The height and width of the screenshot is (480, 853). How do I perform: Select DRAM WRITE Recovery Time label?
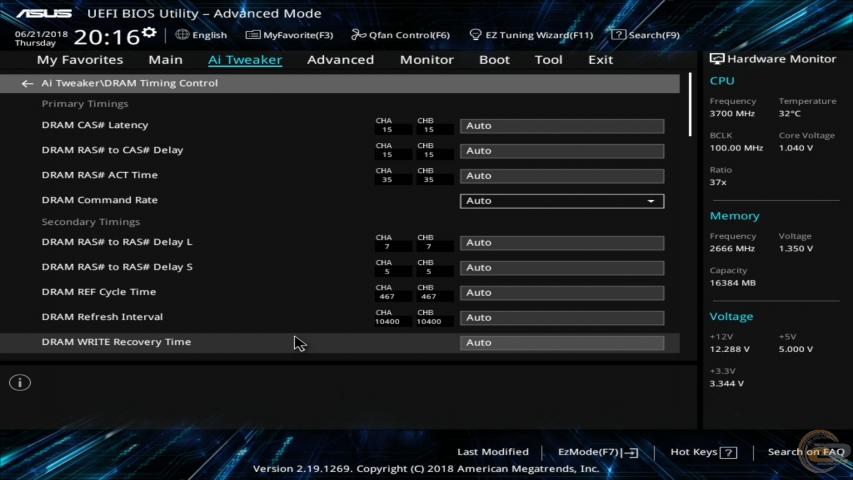tap(116, 342)
